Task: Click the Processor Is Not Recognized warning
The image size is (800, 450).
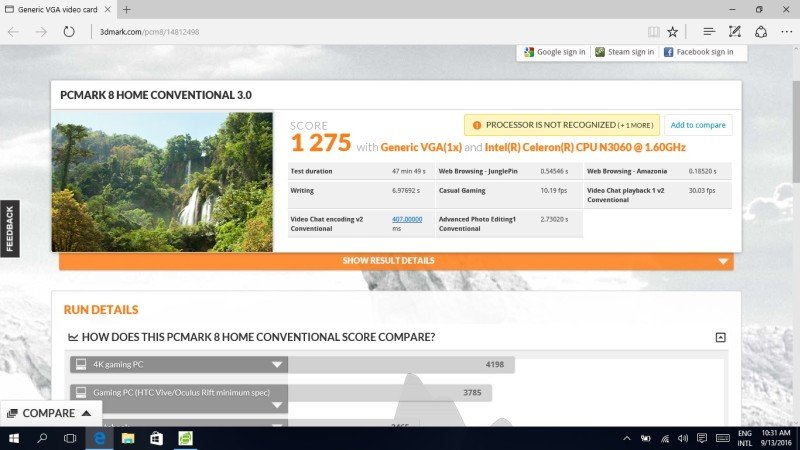Action: click(560, 125)
